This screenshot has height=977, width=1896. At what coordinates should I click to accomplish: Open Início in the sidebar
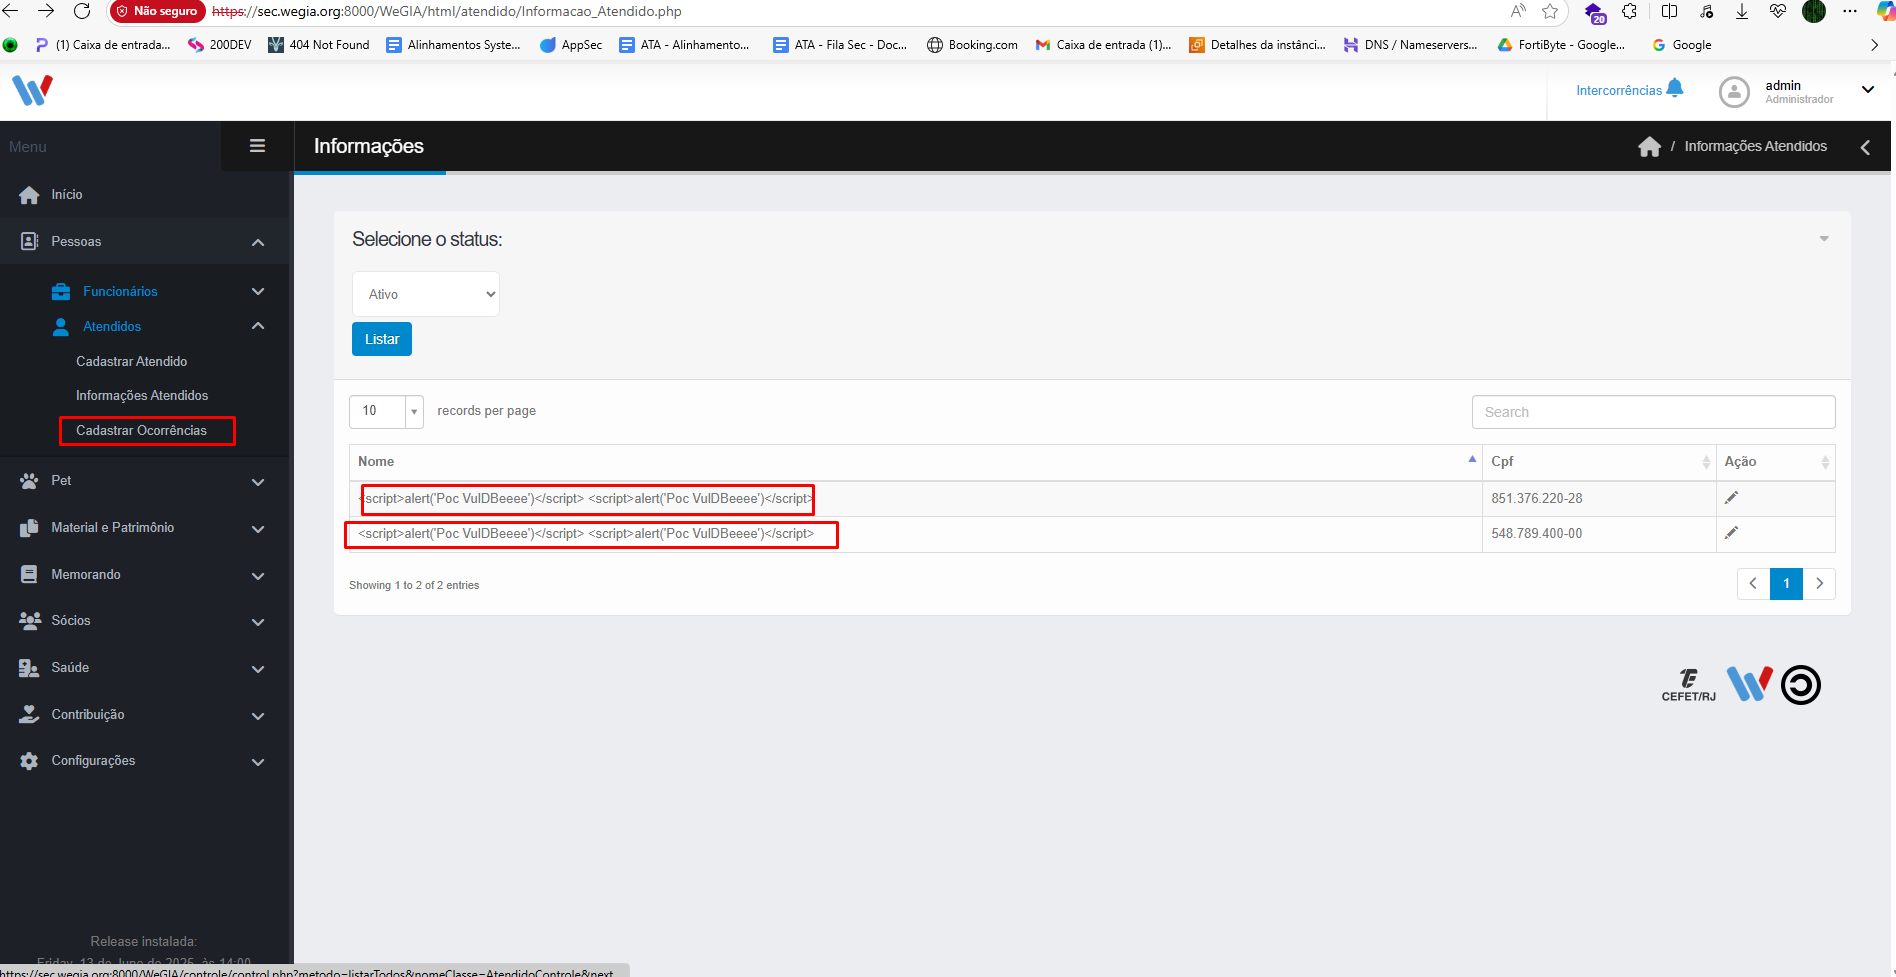[67, 194]
